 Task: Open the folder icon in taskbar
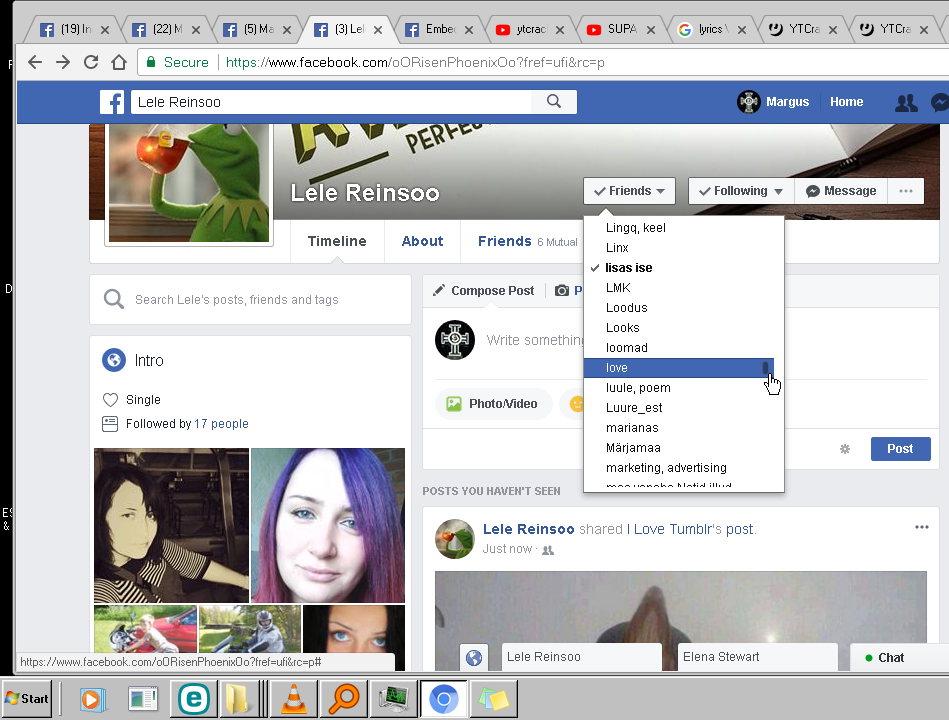237,699
